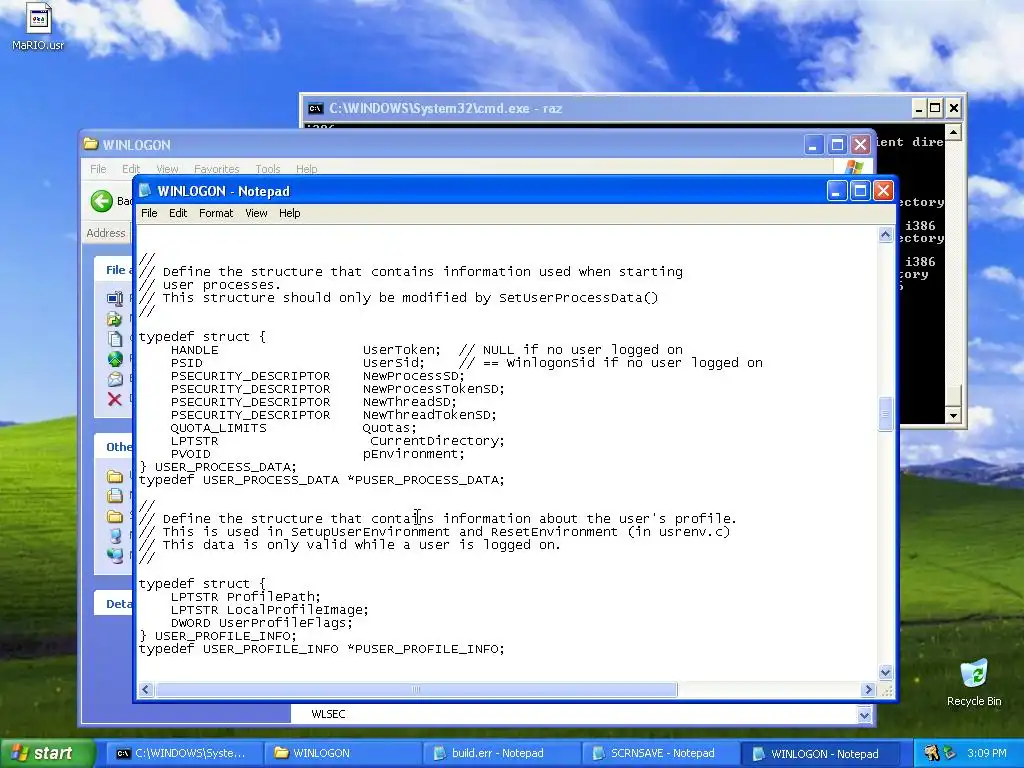Click Notepad vertical scrollbar up arrow
Viewport: 1024px width, 768px height.
pyautogui.click(x=886, y=234)
